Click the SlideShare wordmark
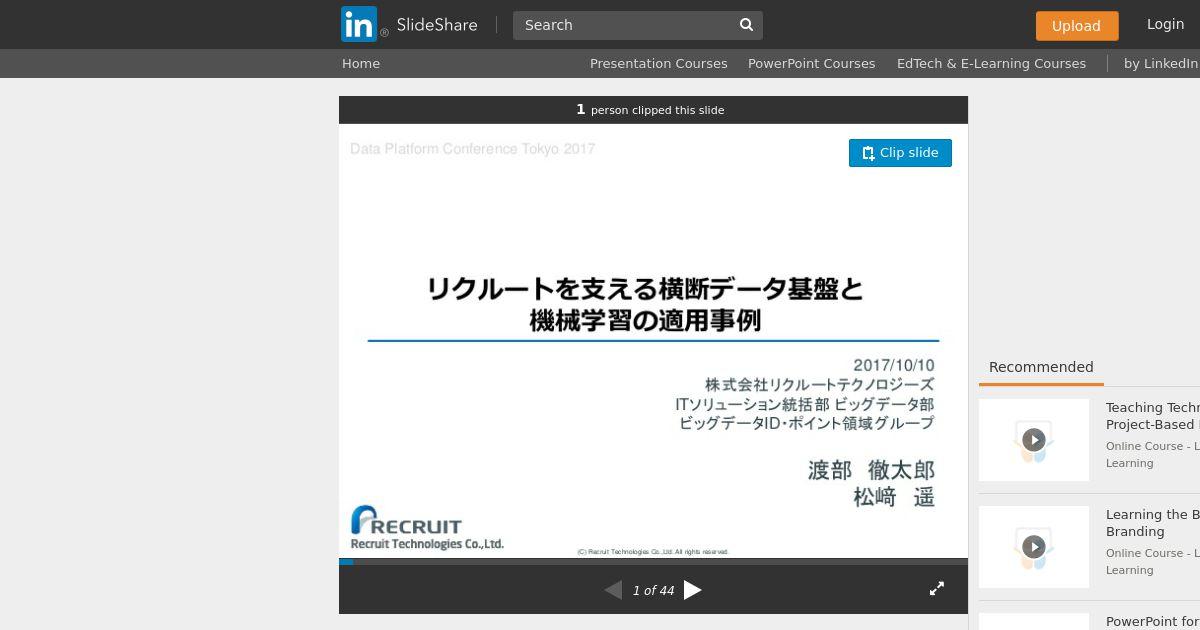Screen dimensions: 1200x630 [437, 25]
